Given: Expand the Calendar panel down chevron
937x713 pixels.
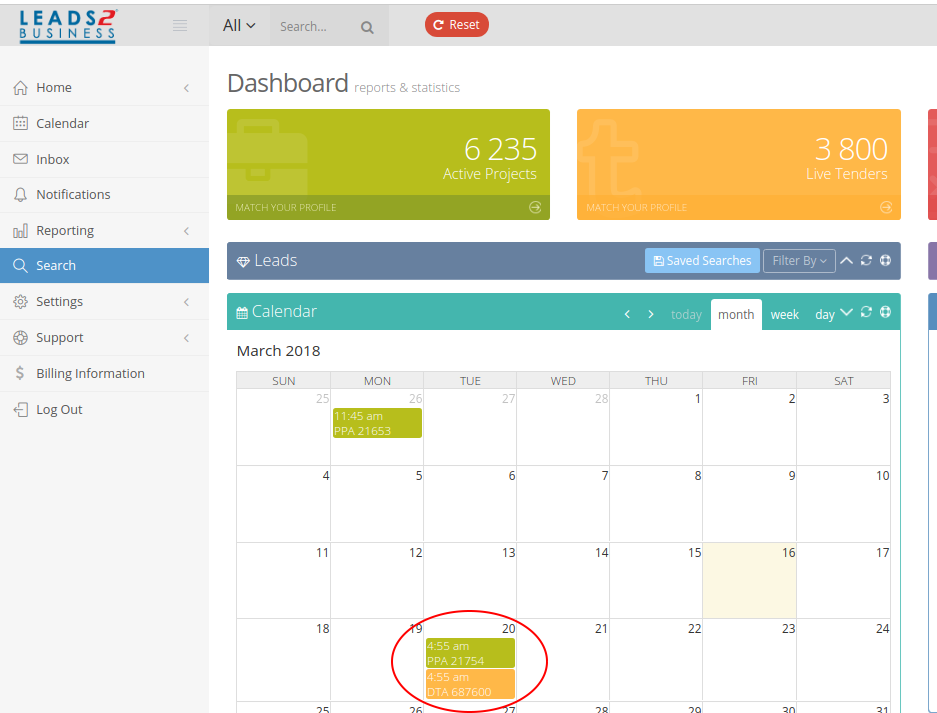Looking at the screenshot, I should [846, 312].
